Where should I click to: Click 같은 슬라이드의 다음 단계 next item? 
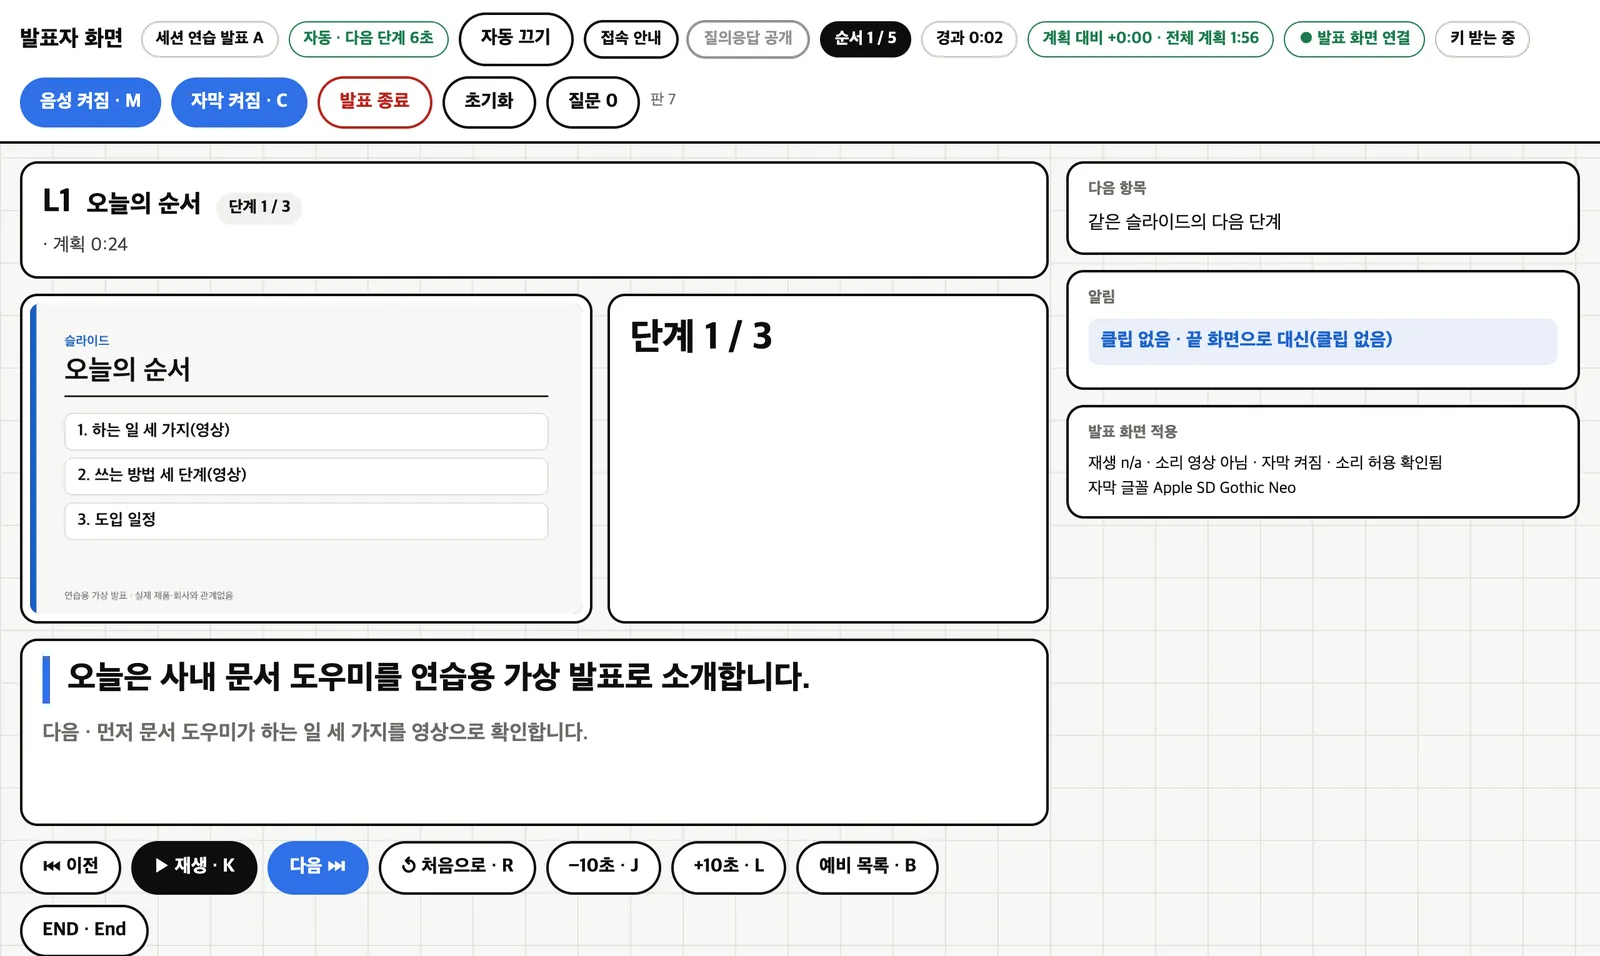tap(1184, 222)
